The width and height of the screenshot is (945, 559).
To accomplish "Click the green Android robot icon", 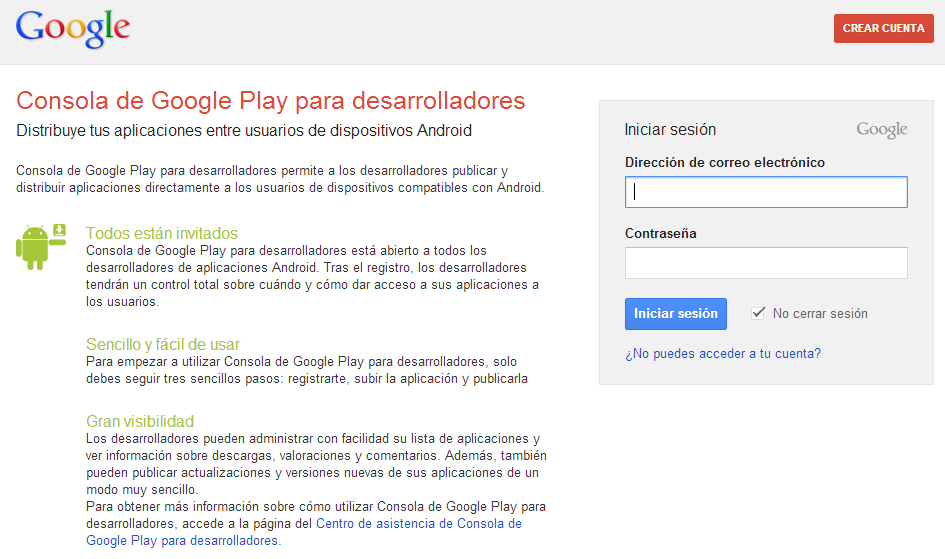I will pos(41,247).
